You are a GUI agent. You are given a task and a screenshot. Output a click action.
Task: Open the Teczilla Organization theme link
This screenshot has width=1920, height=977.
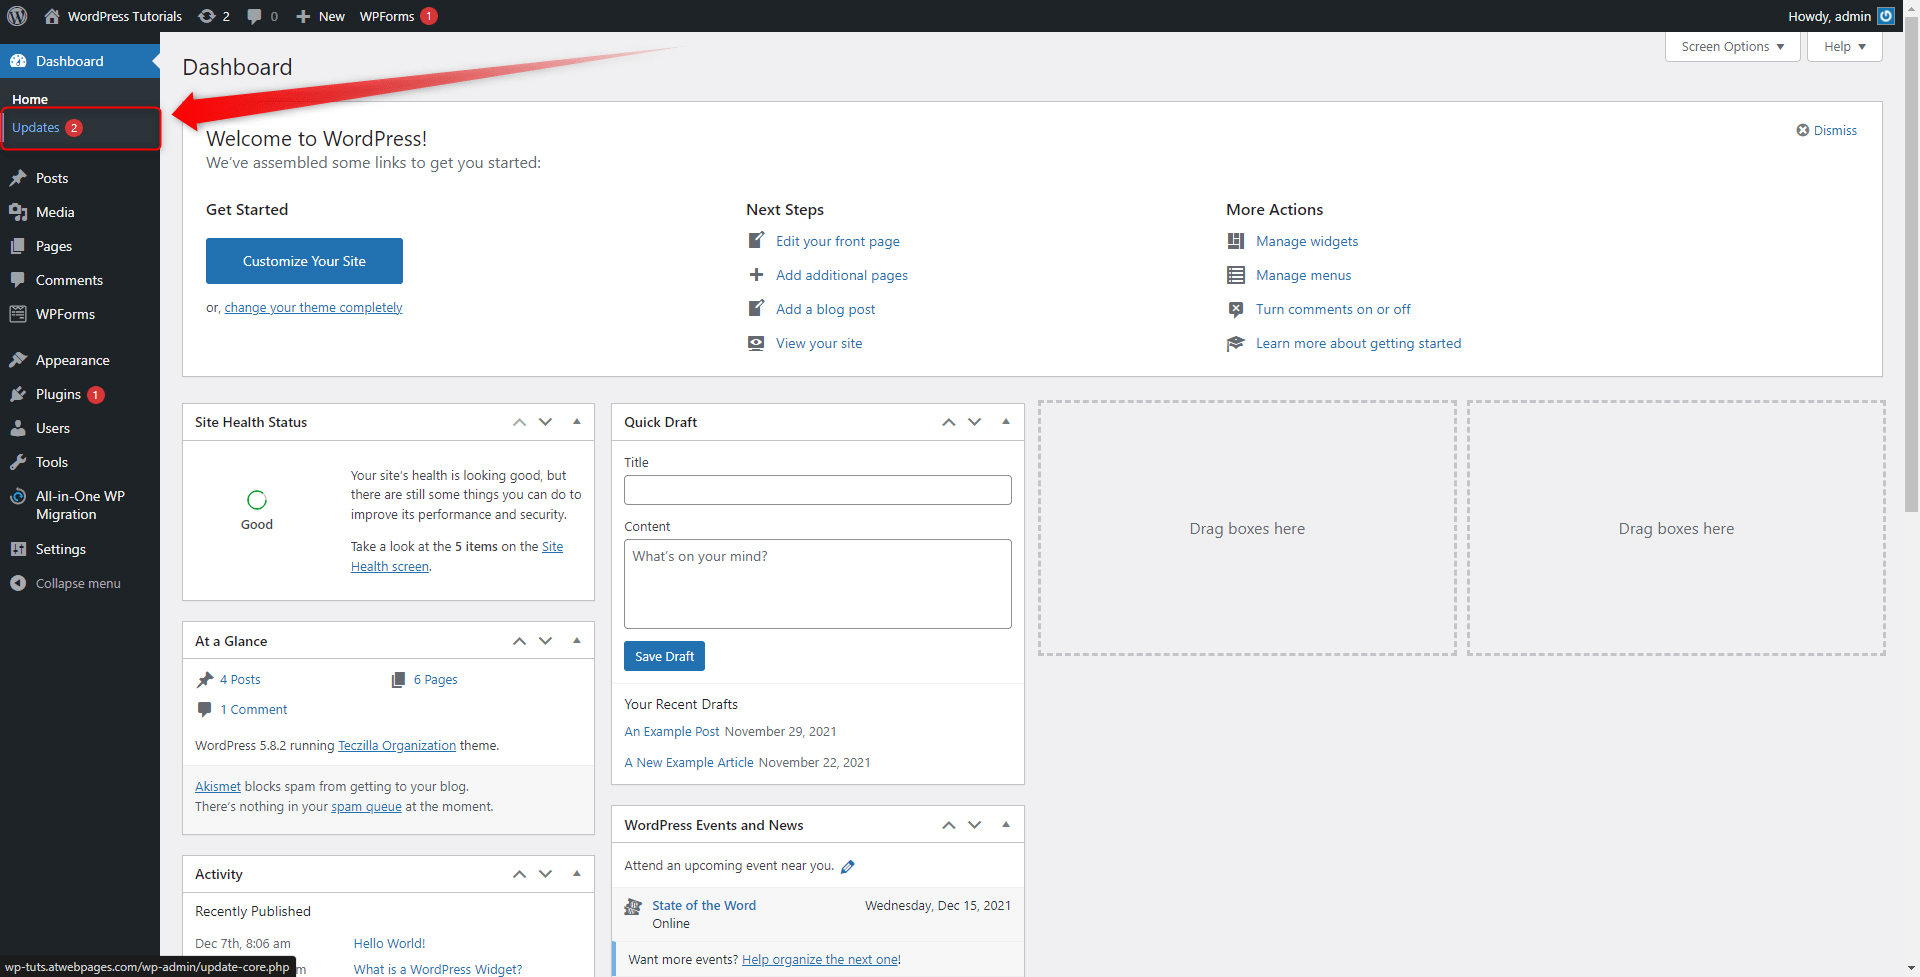coord(397,746)
